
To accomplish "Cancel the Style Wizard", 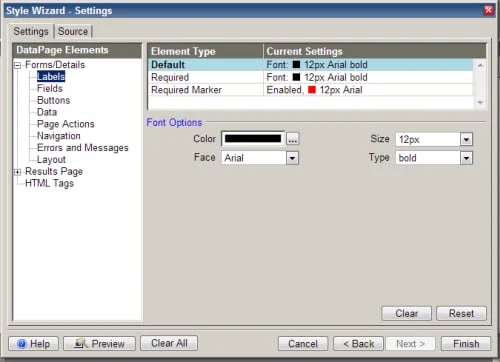I will 303,344.
